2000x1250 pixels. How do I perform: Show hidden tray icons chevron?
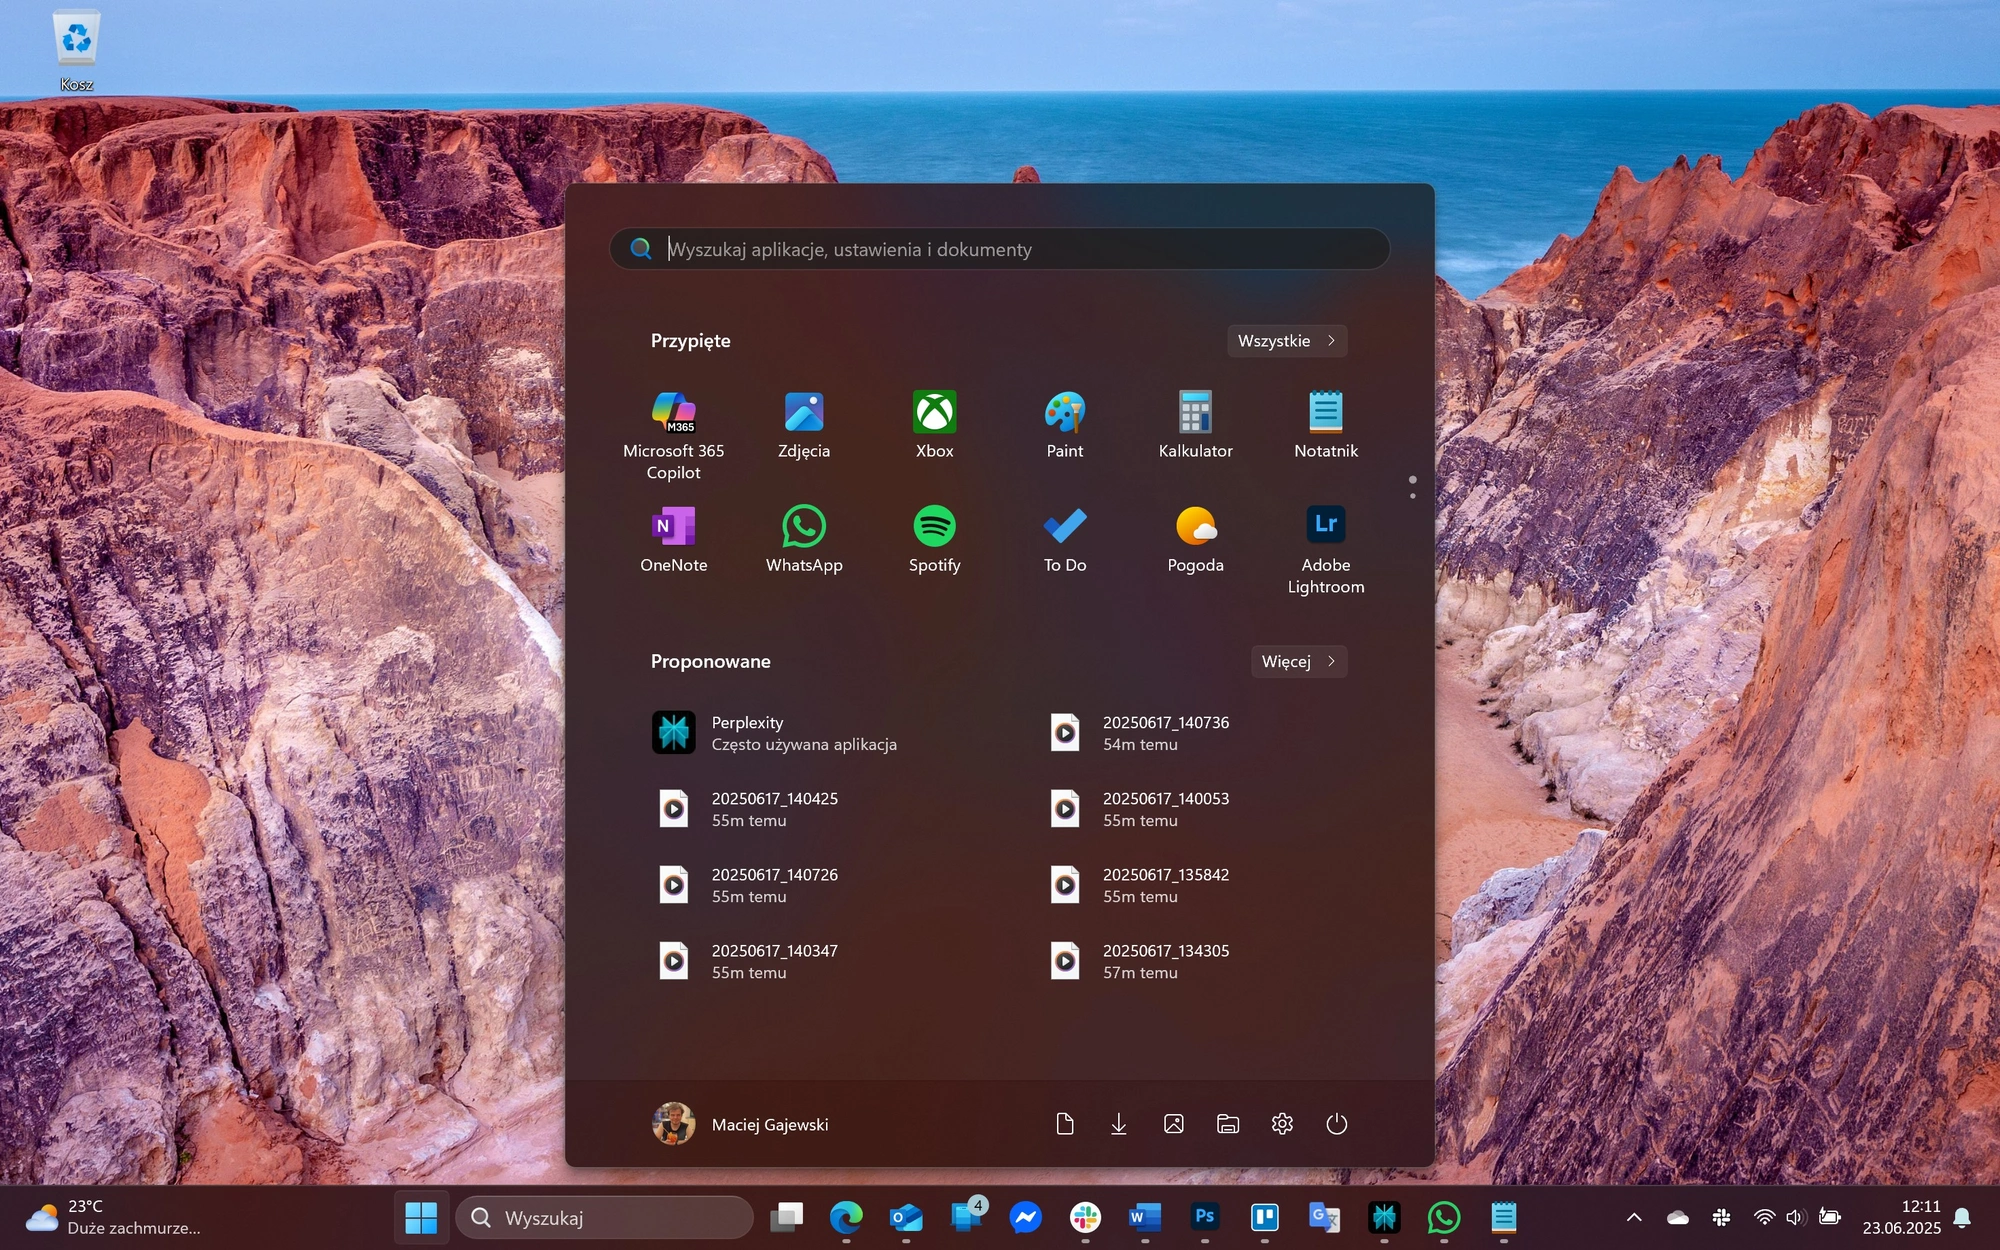(1634, 1217)
